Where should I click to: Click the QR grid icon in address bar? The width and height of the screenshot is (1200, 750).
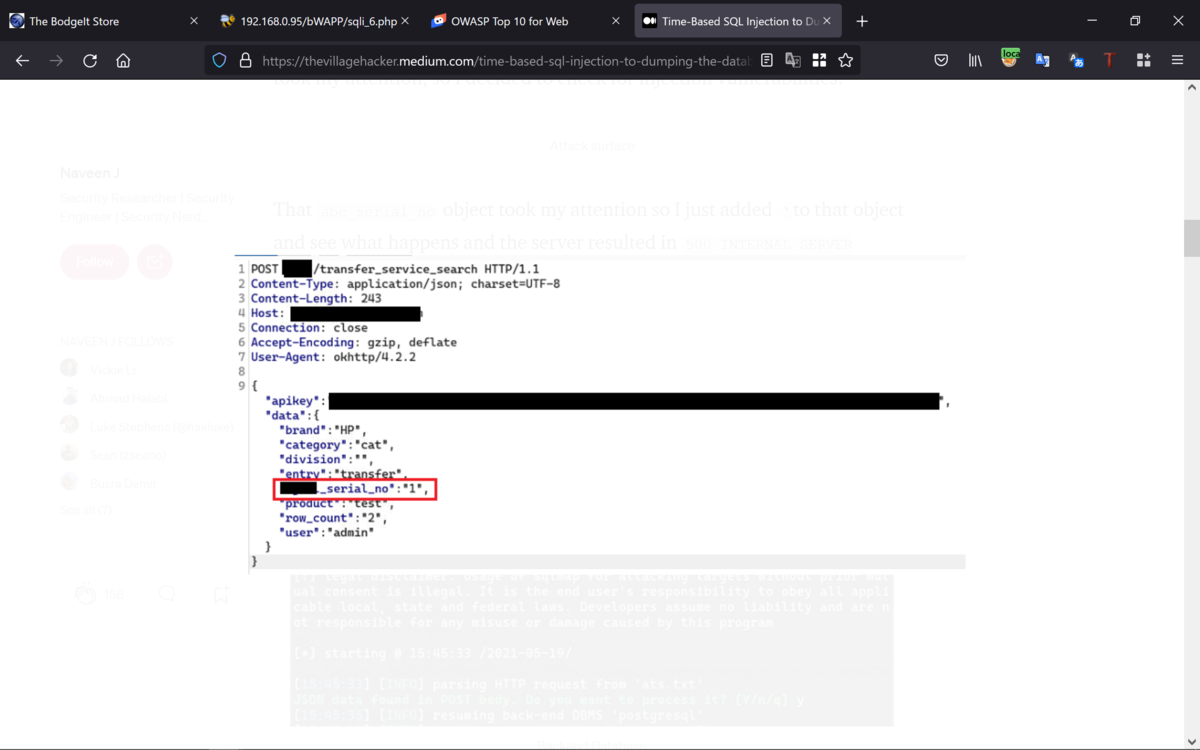pyautogui.click(x=819, y=61)
